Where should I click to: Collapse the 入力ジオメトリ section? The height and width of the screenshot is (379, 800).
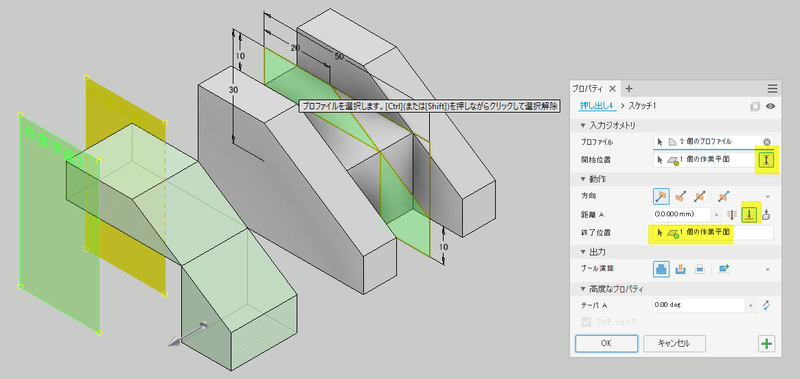tap(584, 125)
